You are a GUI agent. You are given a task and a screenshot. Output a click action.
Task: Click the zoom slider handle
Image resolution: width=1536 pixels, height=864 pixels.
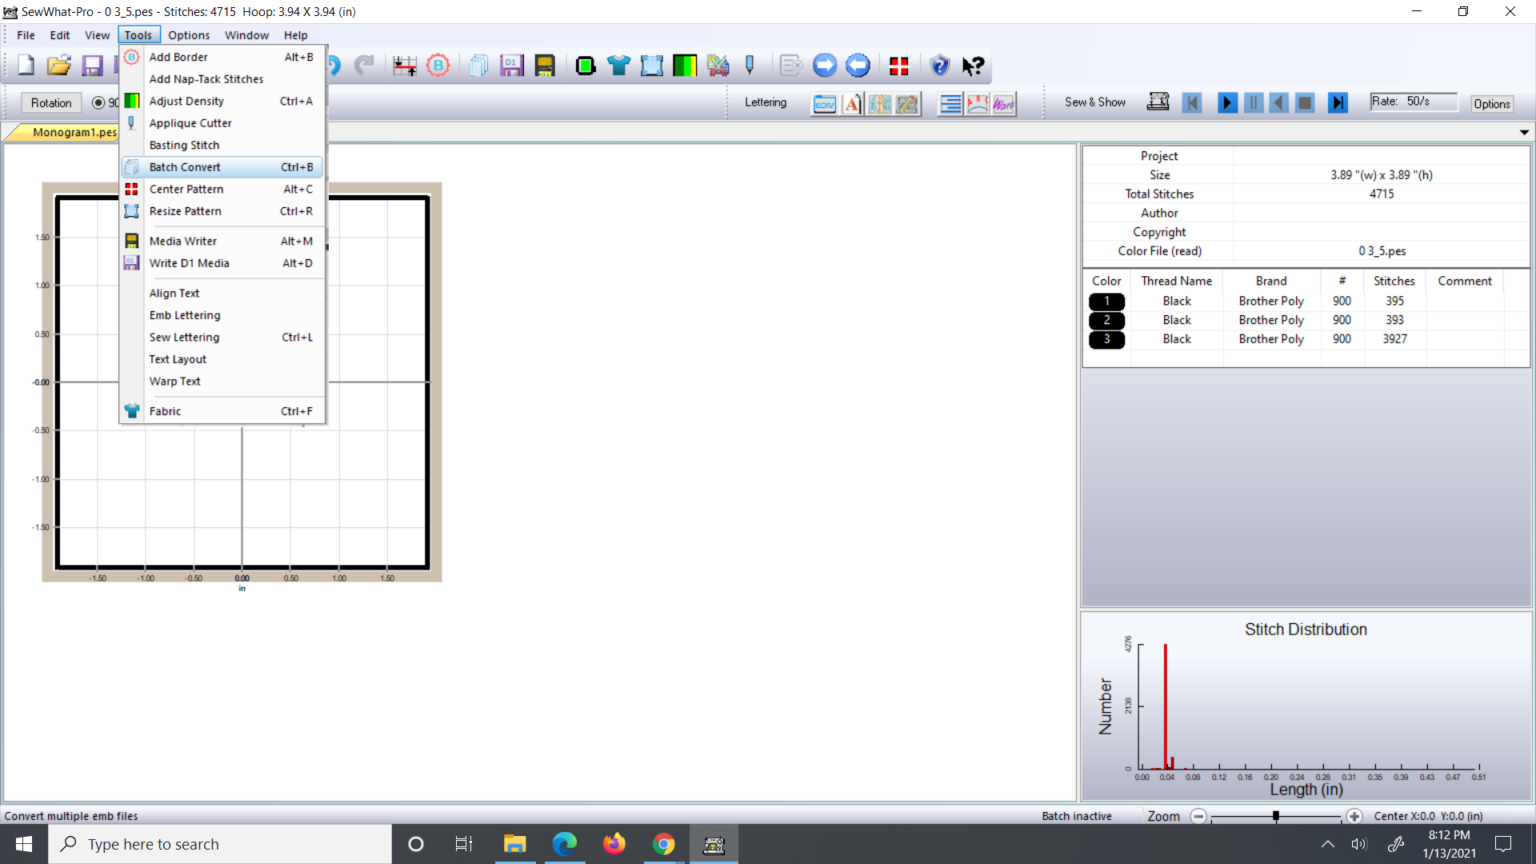[1276, 816]
